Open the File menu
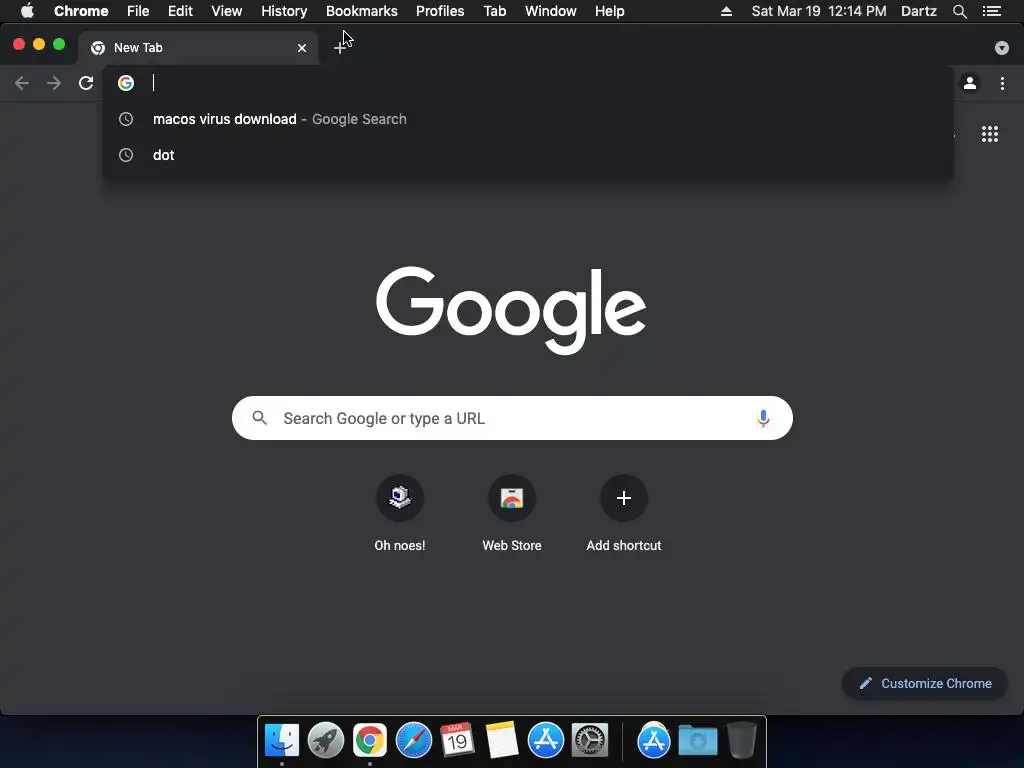 [138, 11]
